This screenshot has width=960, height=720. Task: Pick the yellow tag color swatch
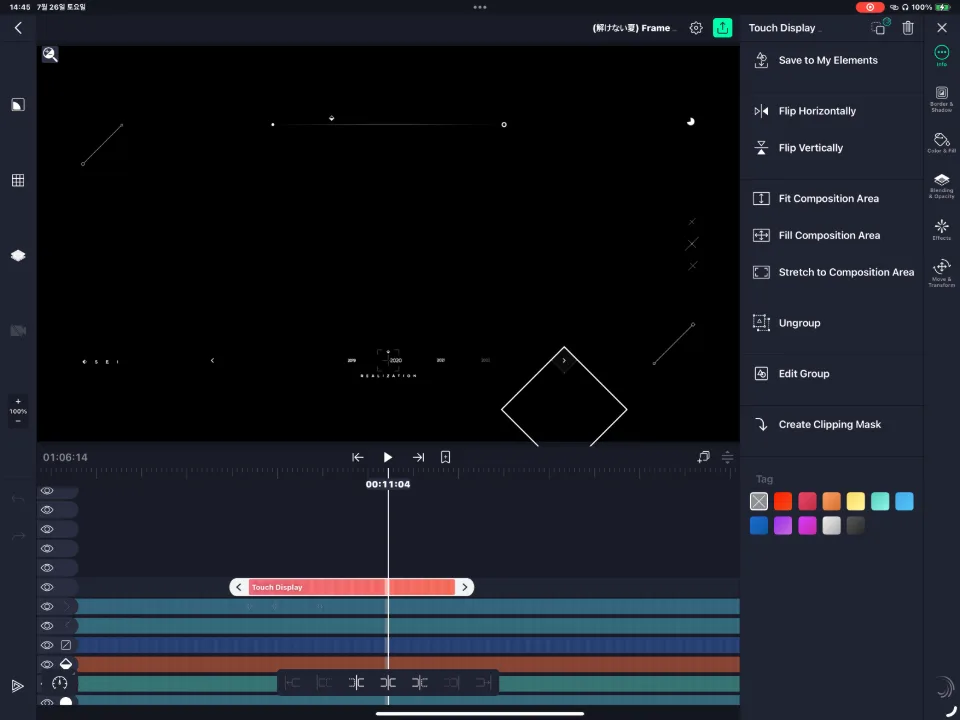click(855, 501)
